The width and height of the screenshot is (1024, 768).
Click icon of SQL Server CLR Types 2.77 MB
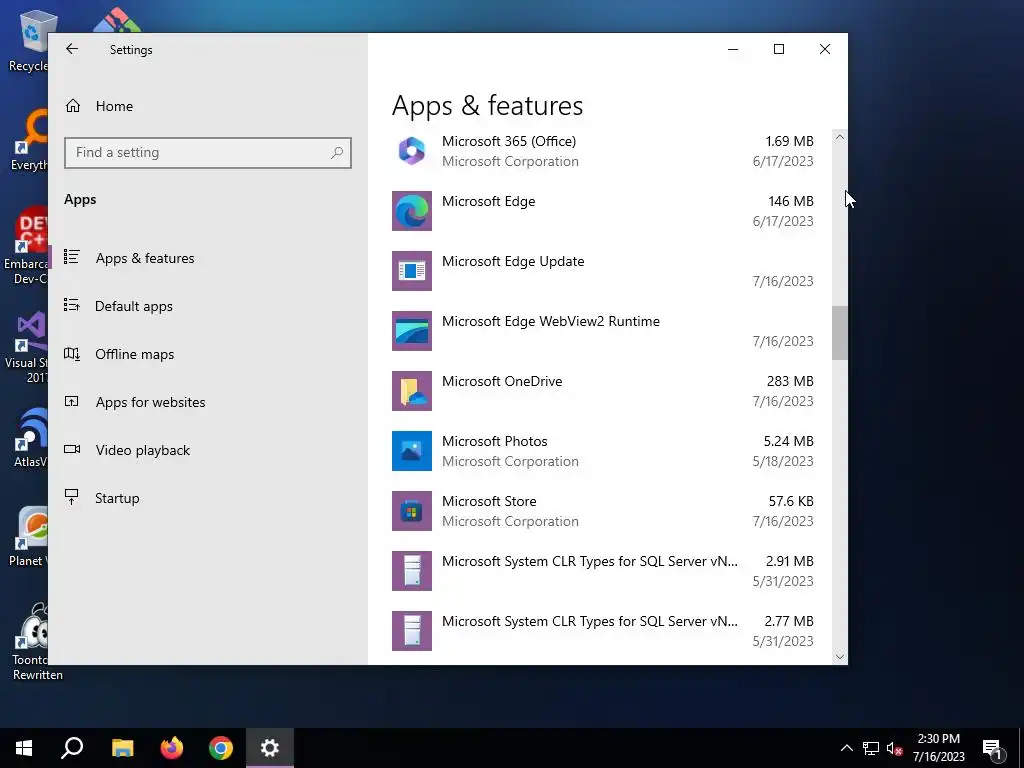[411, 632]
